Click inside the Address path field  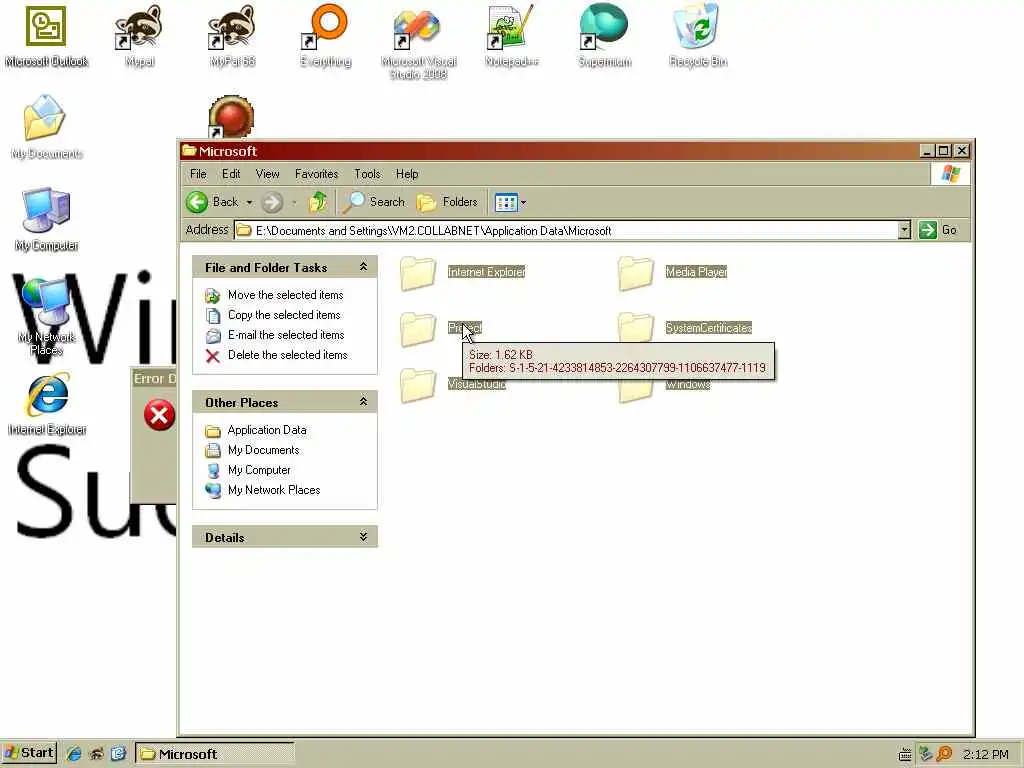click(x=567, y=231)
